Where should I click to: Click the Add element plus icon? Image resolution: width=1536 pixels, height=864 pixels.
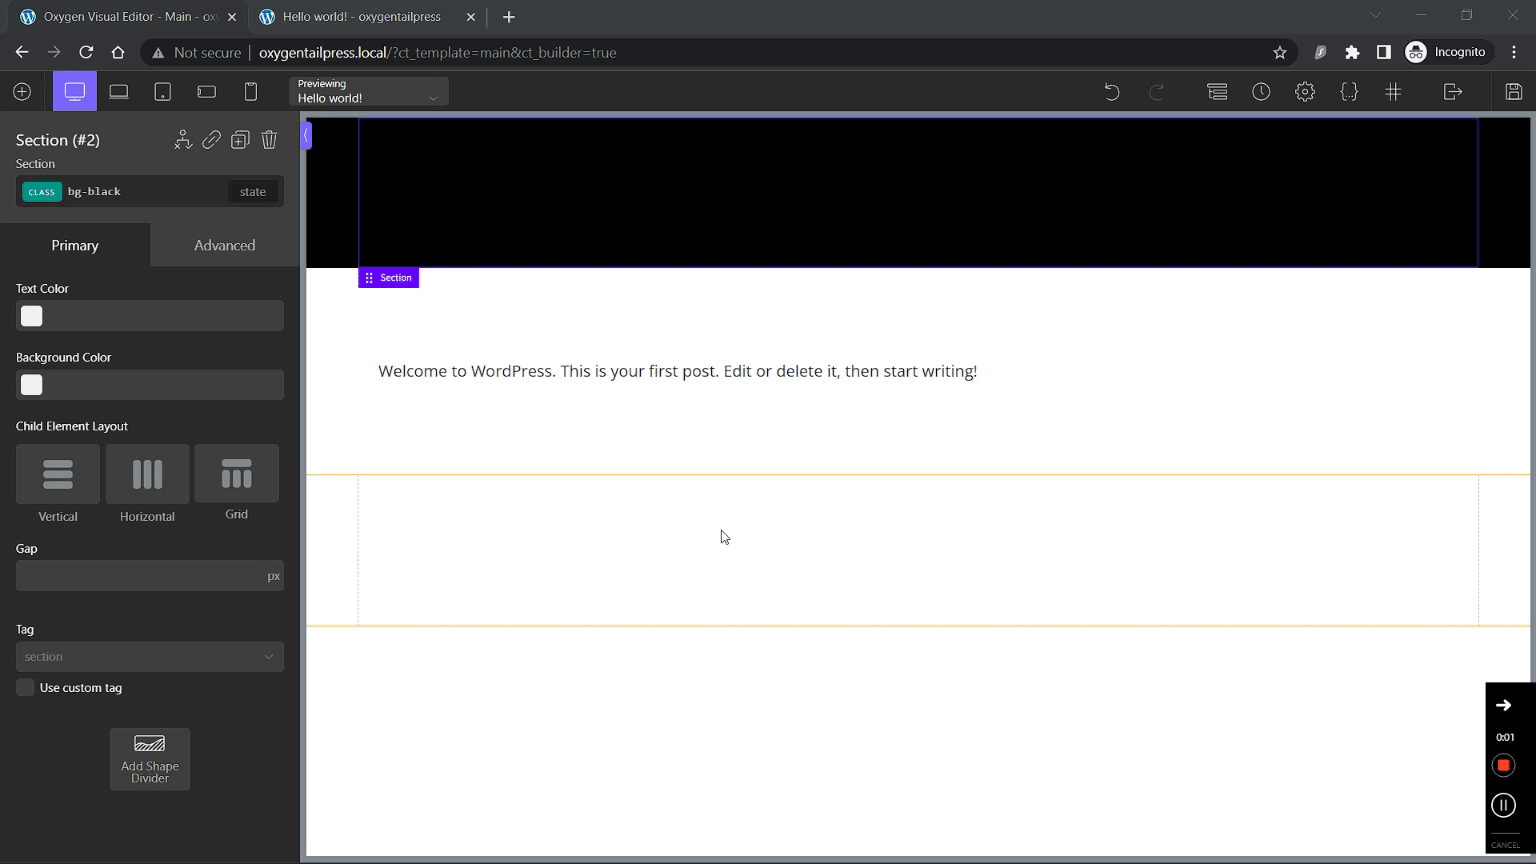click(22, 92)
